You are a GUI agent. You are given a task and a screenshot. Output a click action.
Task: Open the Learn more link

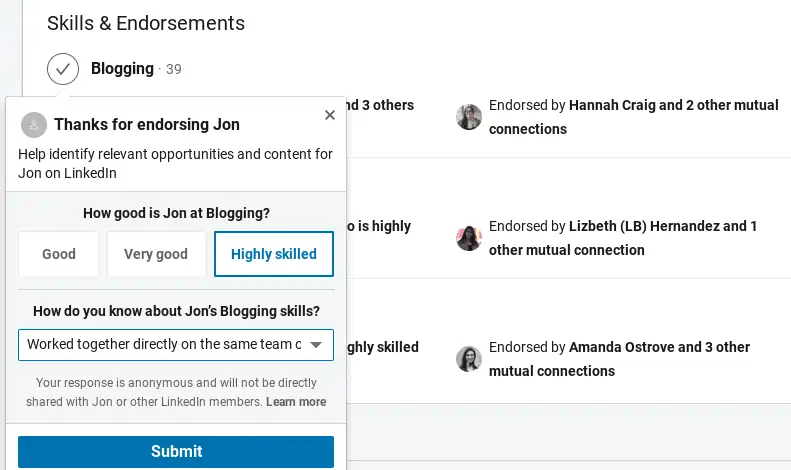pyautogui.click(x=296, y=402)
